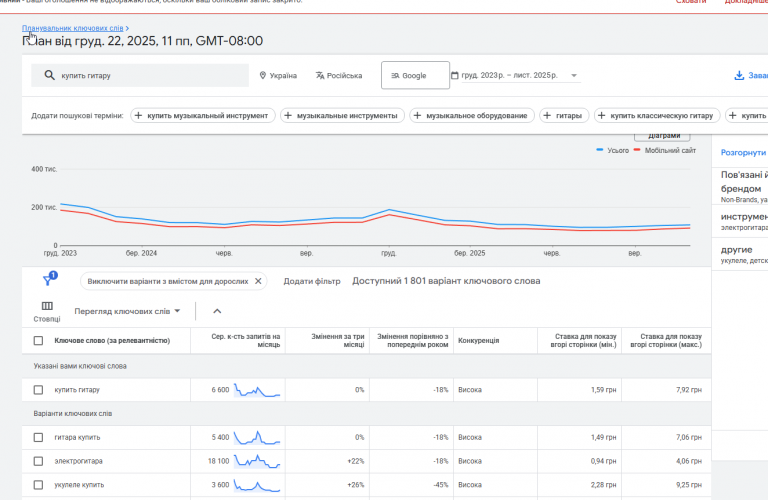
Task: Click the купить гитару search field
Action: [x=140, y=75]
